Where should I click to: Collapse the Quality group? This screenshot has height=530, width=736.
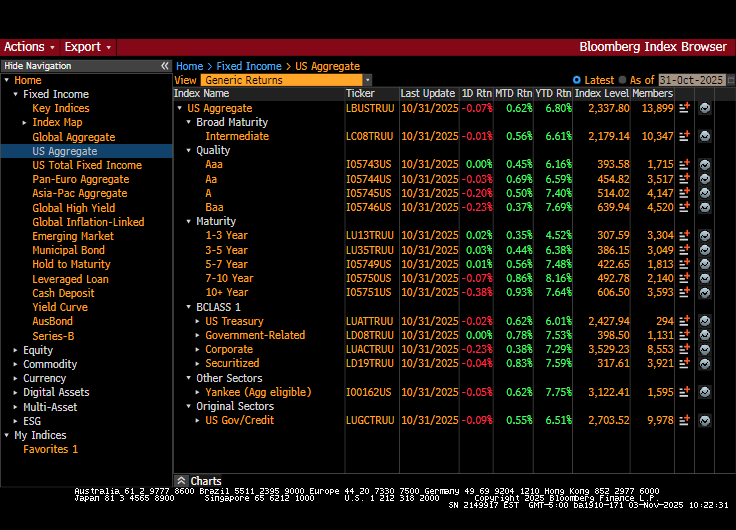[189, 151]
